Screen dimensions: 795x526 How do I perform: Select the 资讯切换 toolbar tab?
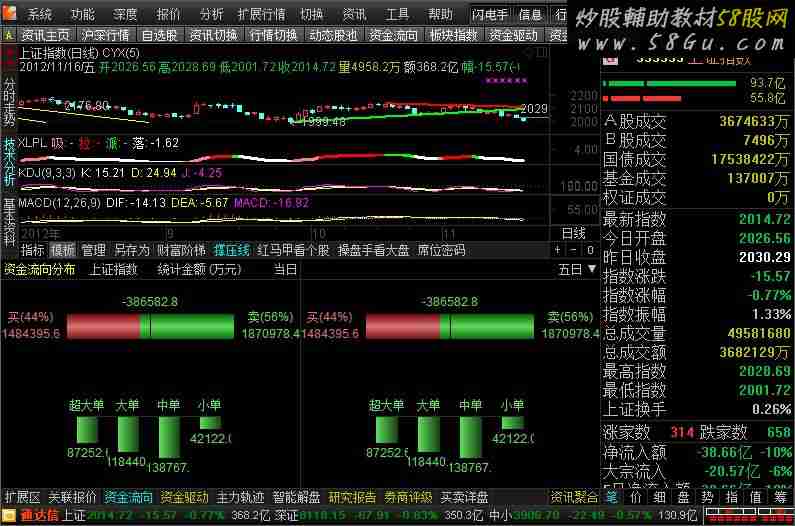pos(213,36)
